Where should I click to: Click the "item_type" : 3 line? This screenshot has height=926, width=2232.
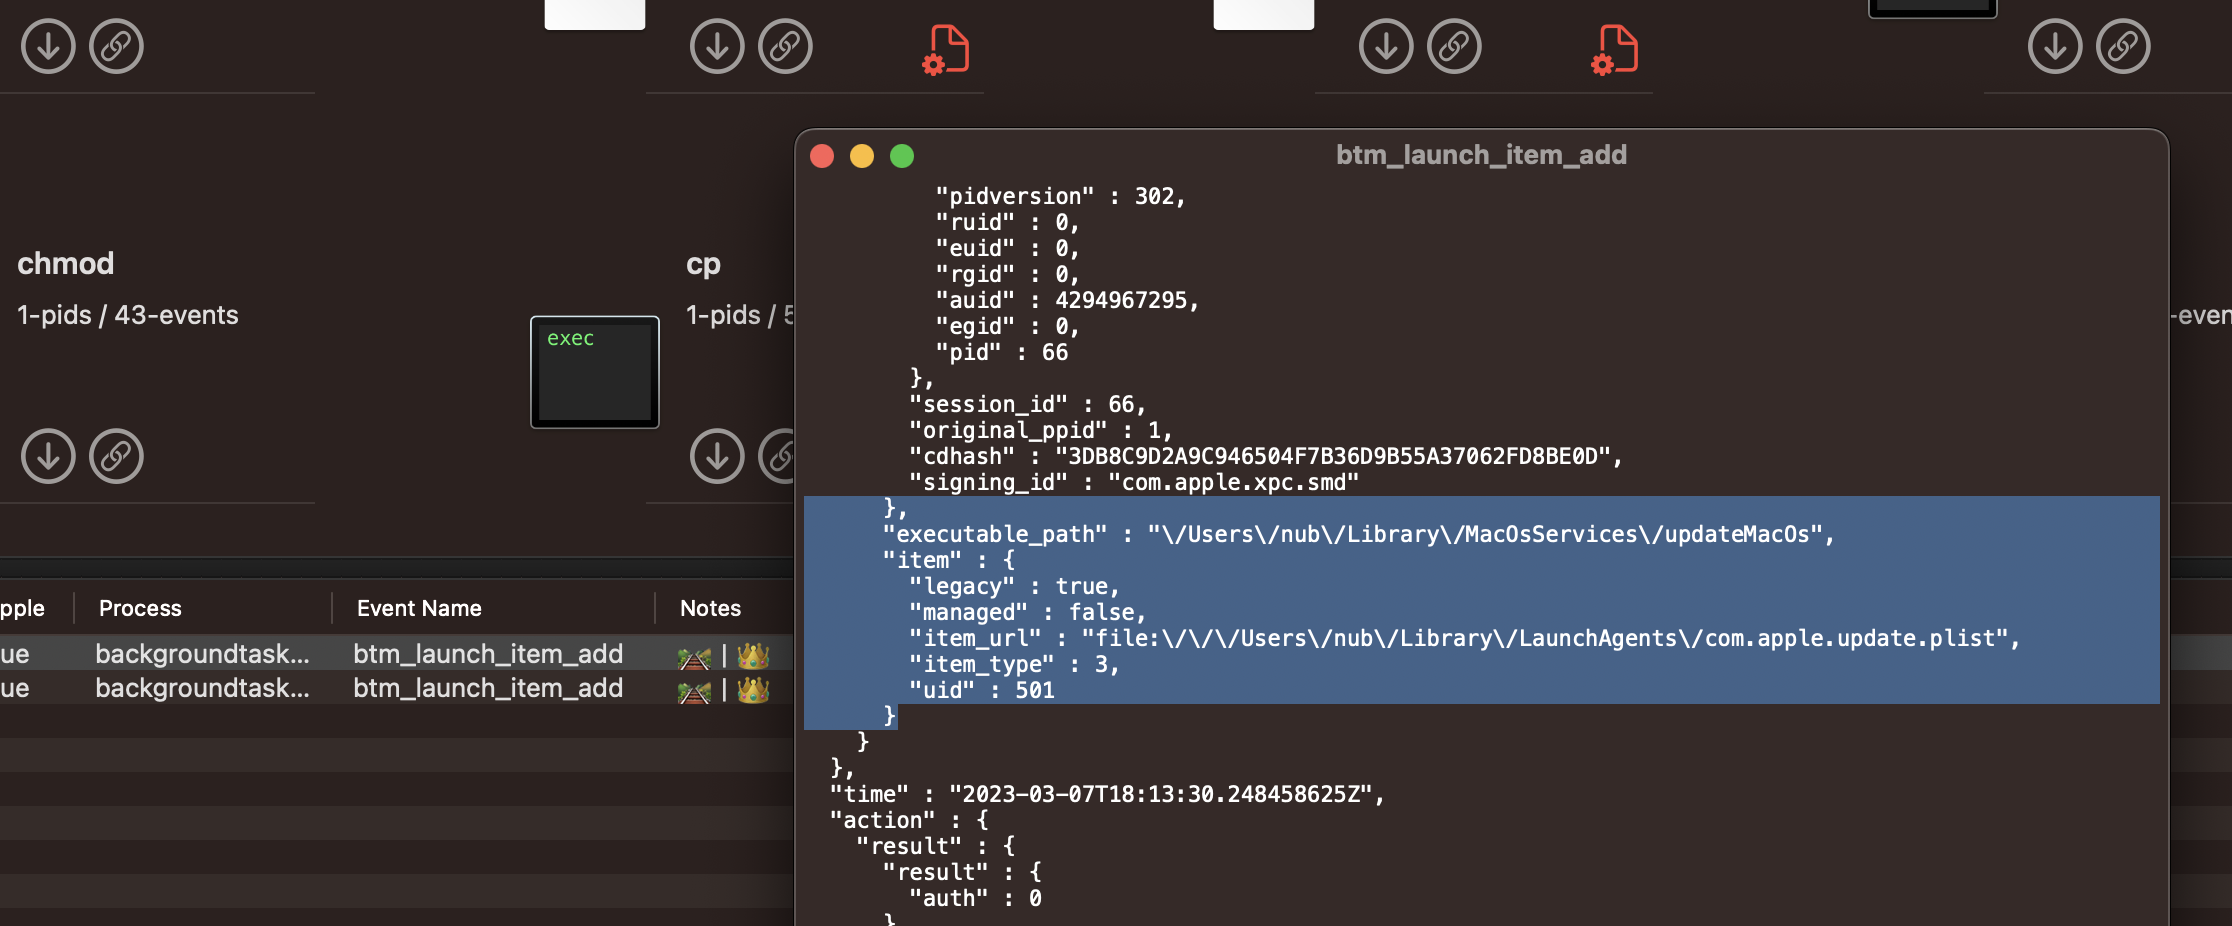(x=1014, y=664)
